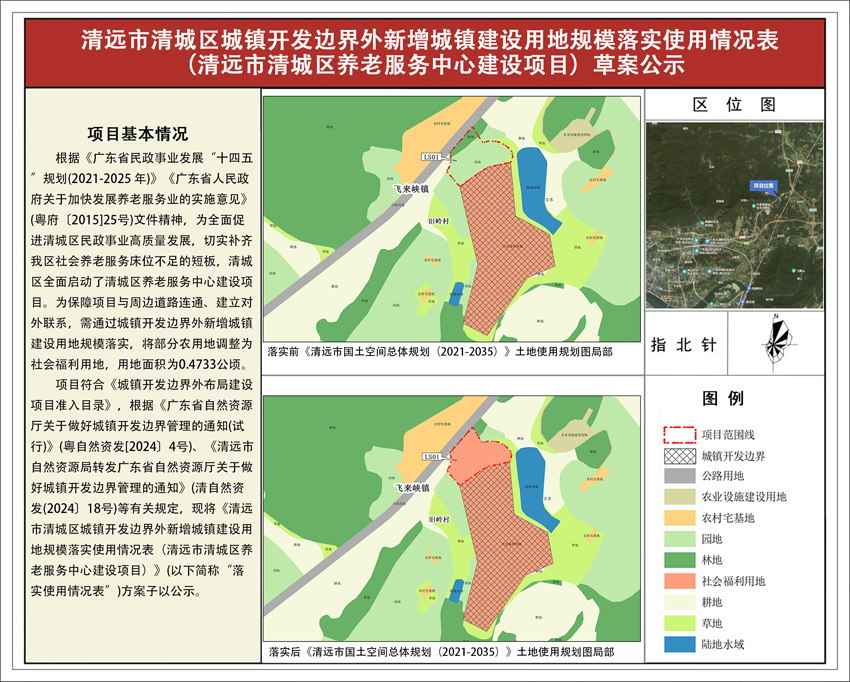Click the 飞来峡镇 label in upper map
Image resolution: width=850 pixels, height=682 pixels.
coord(411,187)
